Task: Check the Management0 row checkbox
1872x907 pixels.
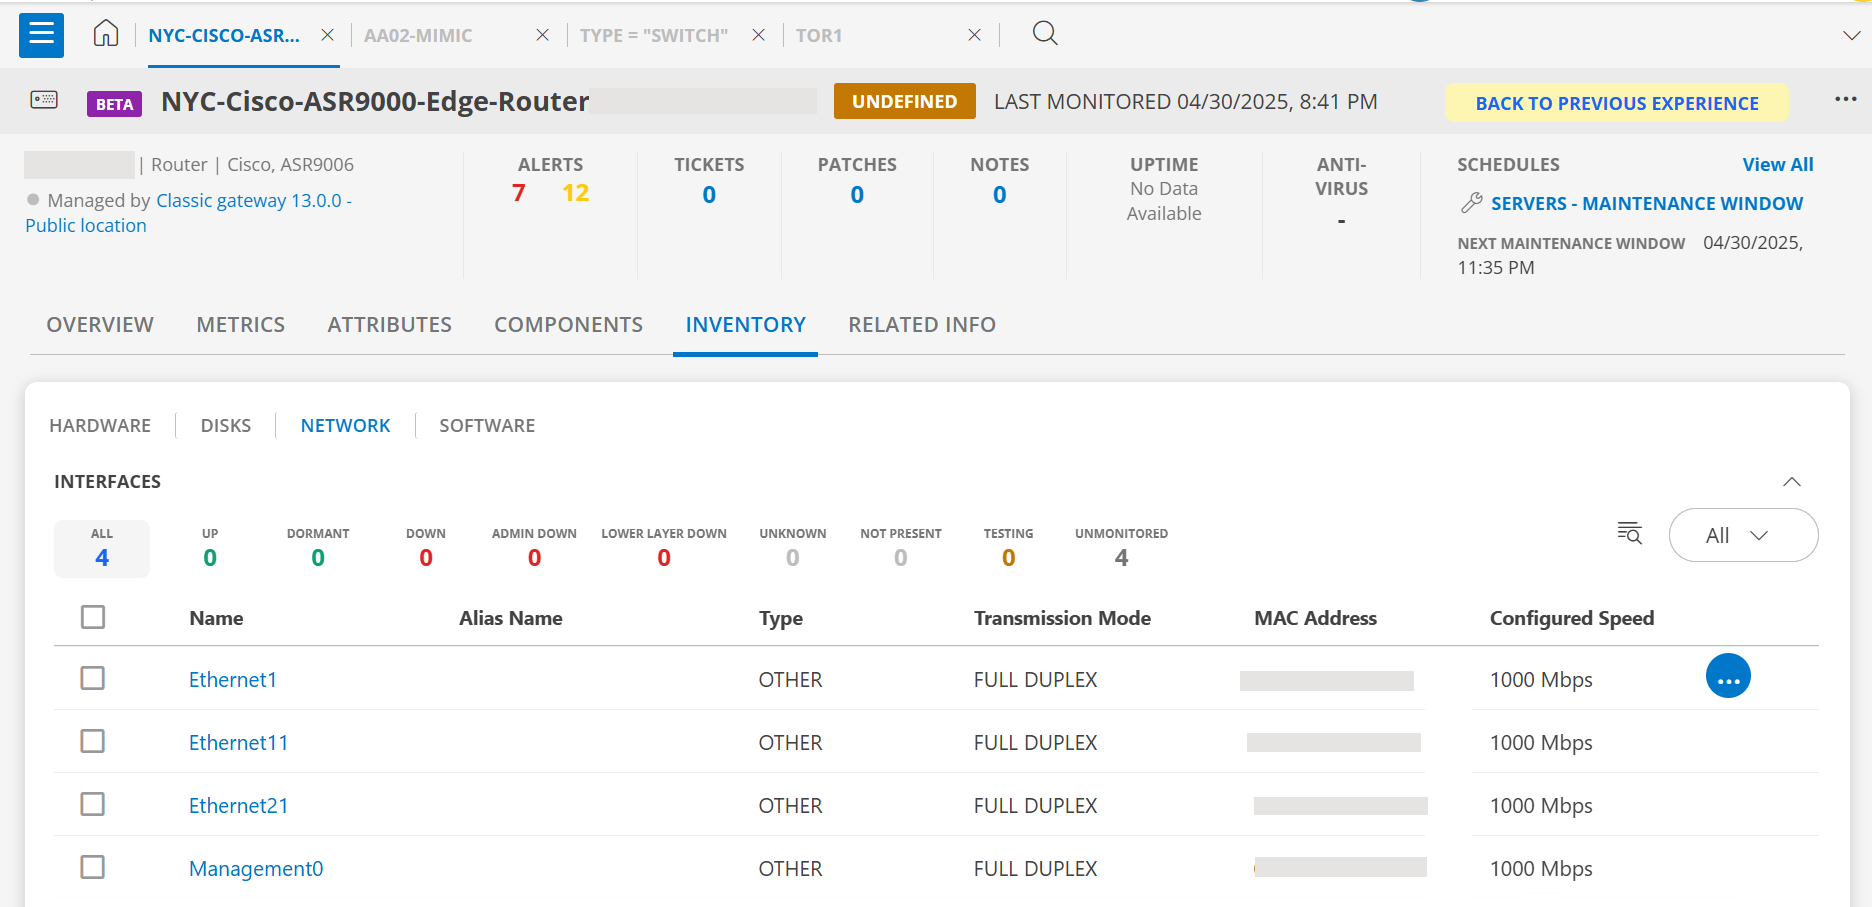Action: [x=93, y=867]
